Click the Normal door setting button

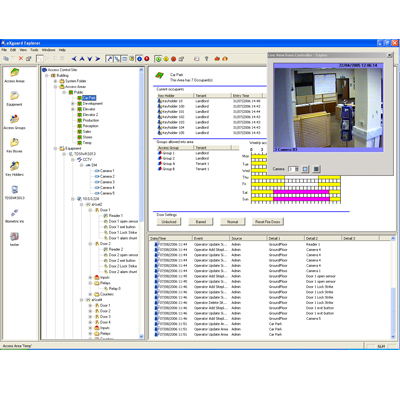point(233,222)
